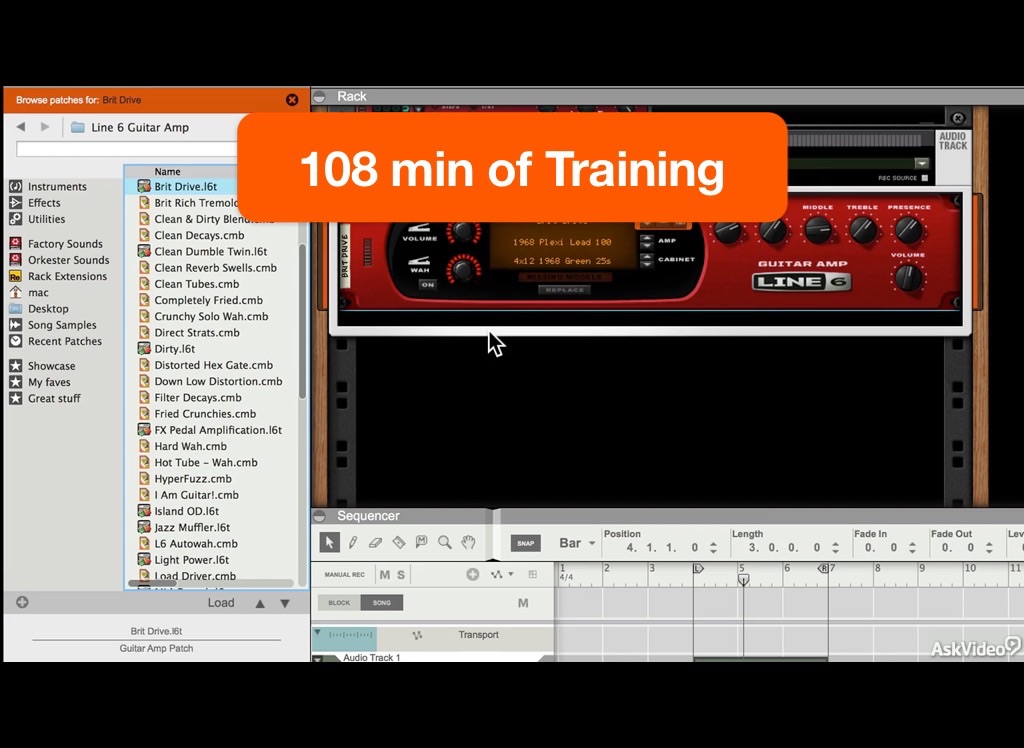Adjust amp Volume knob at far right
This screenshot has height=748, width=1024.
tap(907, 278)
